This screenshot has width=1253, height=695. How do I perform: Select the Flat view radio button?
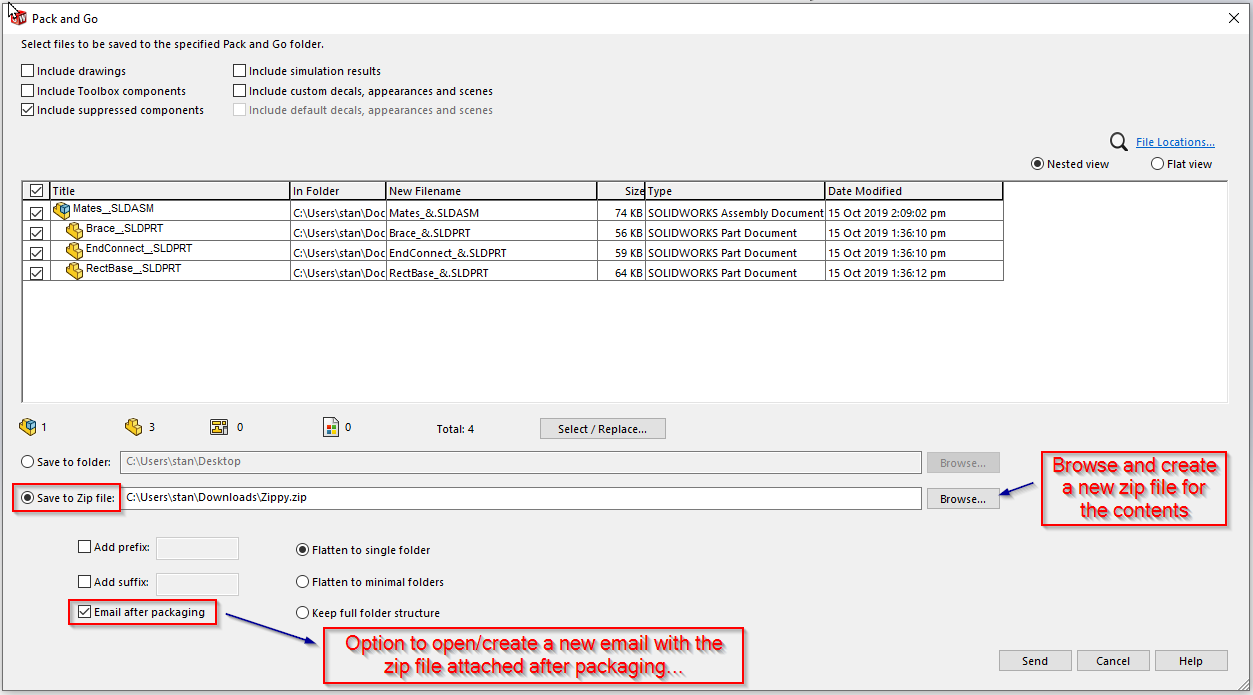click(1157, 164)
